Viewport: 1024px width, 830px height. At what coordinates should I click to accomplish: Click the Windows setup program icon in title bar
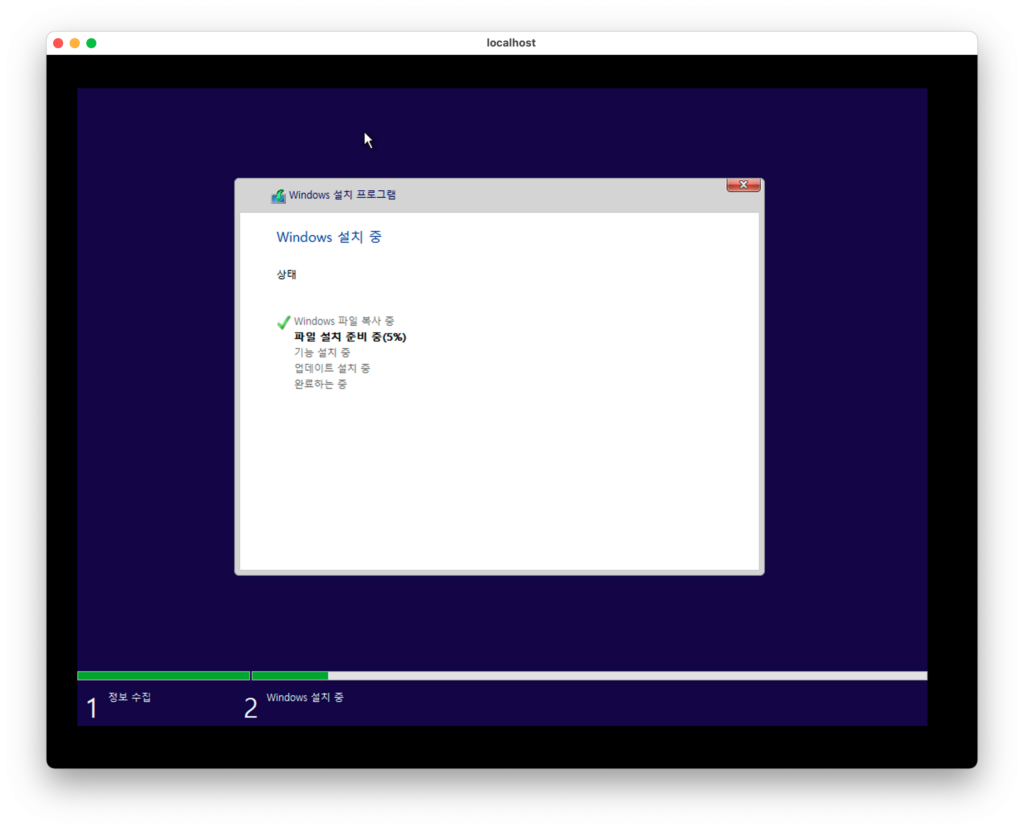[278, 196]
